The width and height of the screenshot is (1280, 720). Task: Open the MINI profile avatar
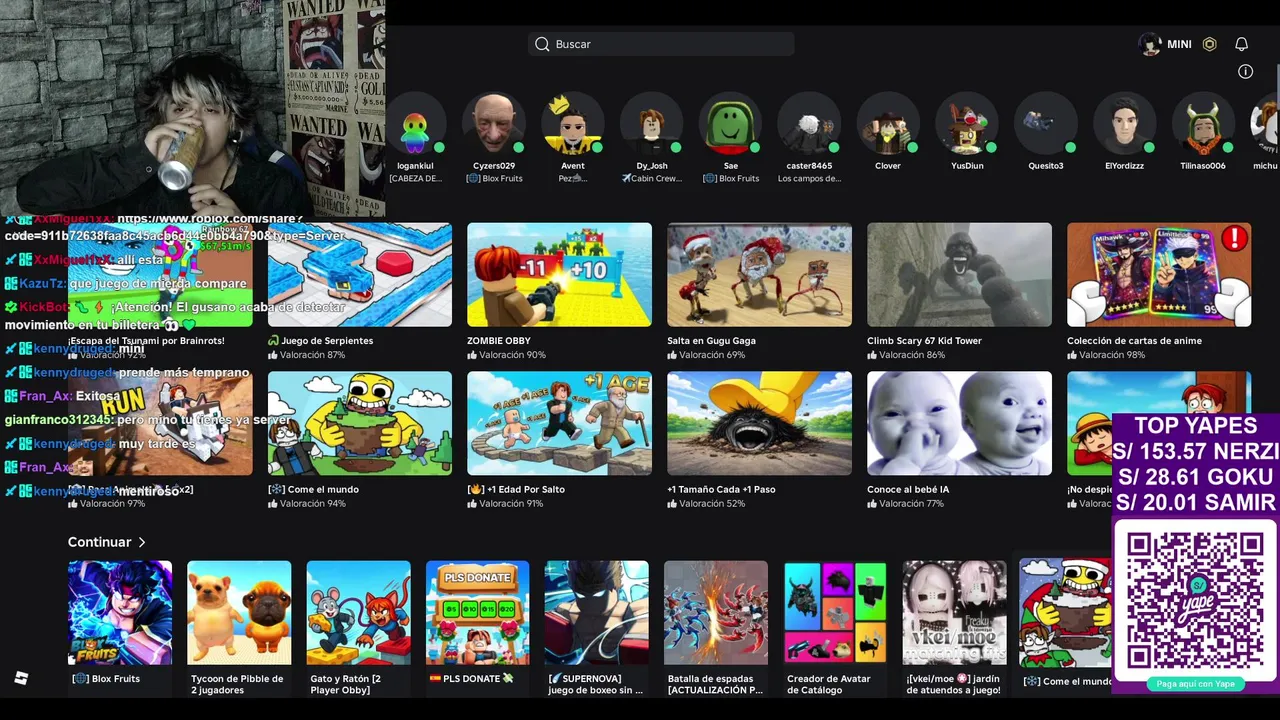1150,44
